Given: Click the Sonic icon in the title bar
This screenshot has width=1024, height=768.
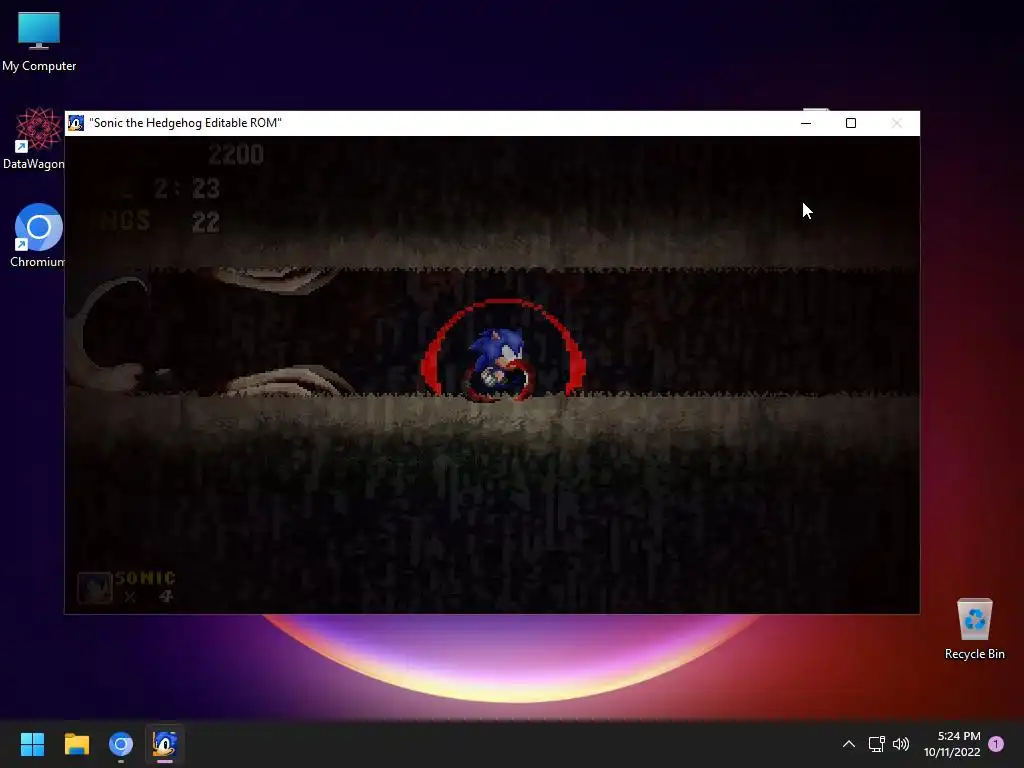Looking at the screenshot, I should (x=76, y=123).
